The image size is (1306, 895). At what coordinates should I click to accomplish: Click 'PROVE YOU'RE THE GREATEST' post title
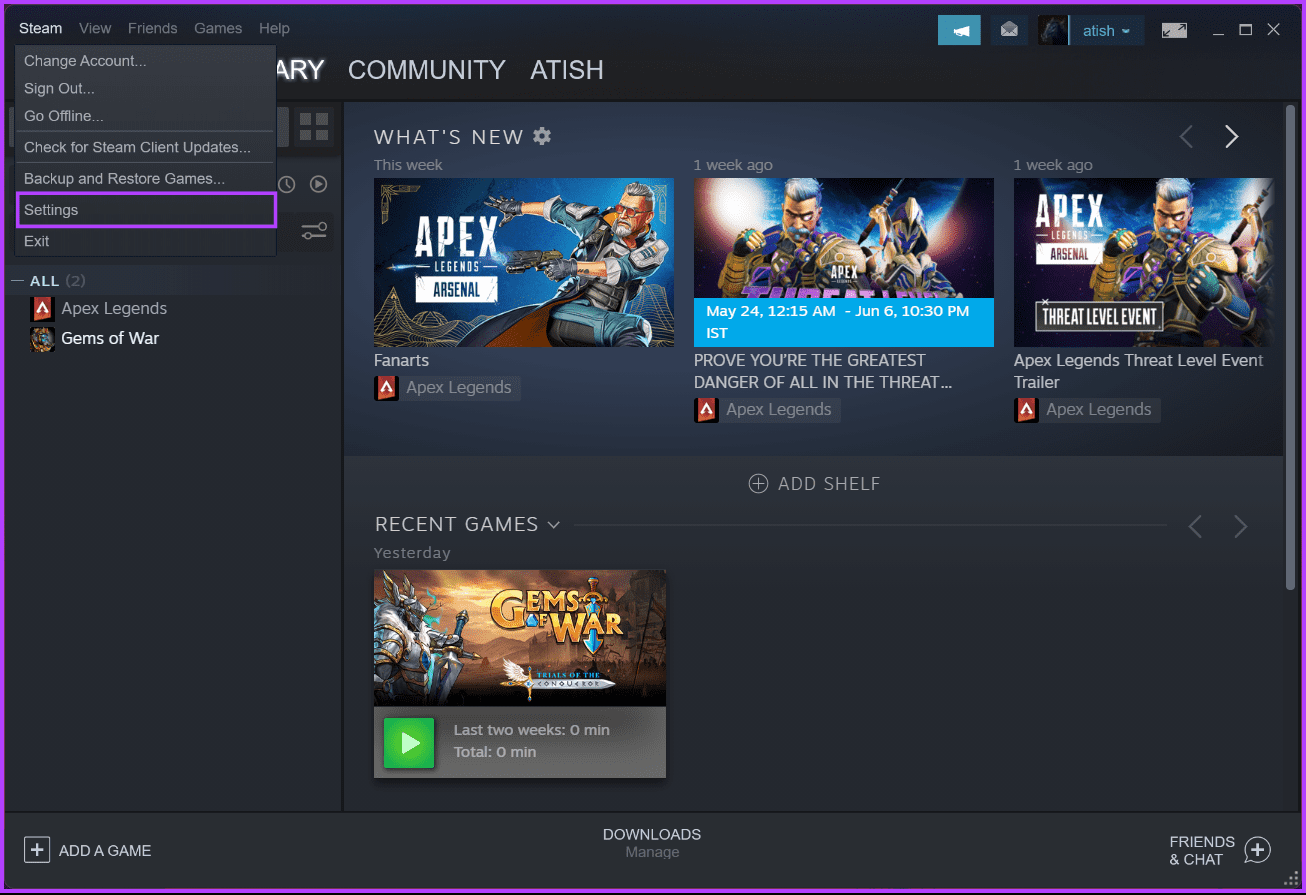[x=823, y=371]
